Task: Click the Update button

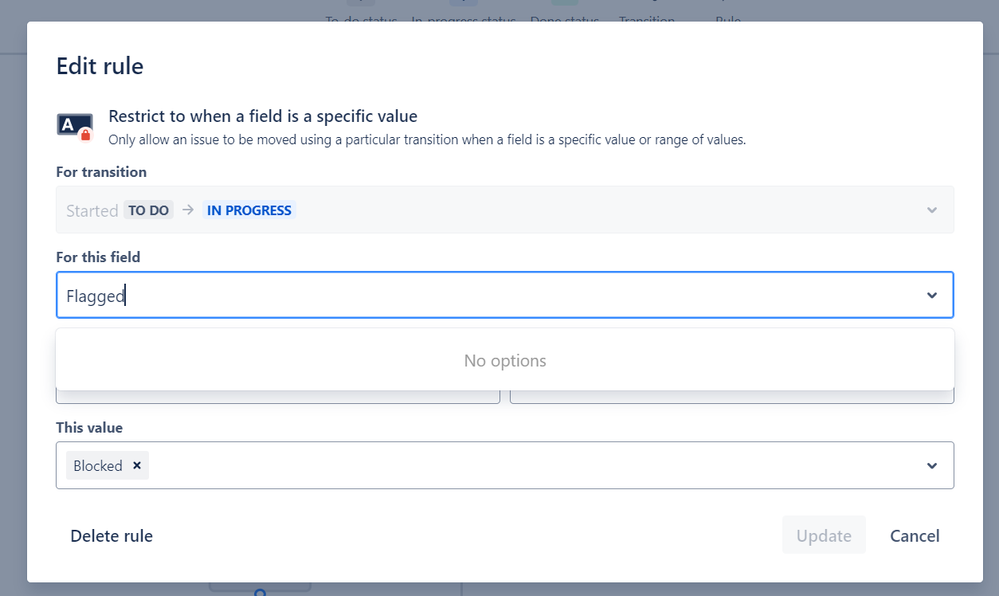Action: click(824, 535)
